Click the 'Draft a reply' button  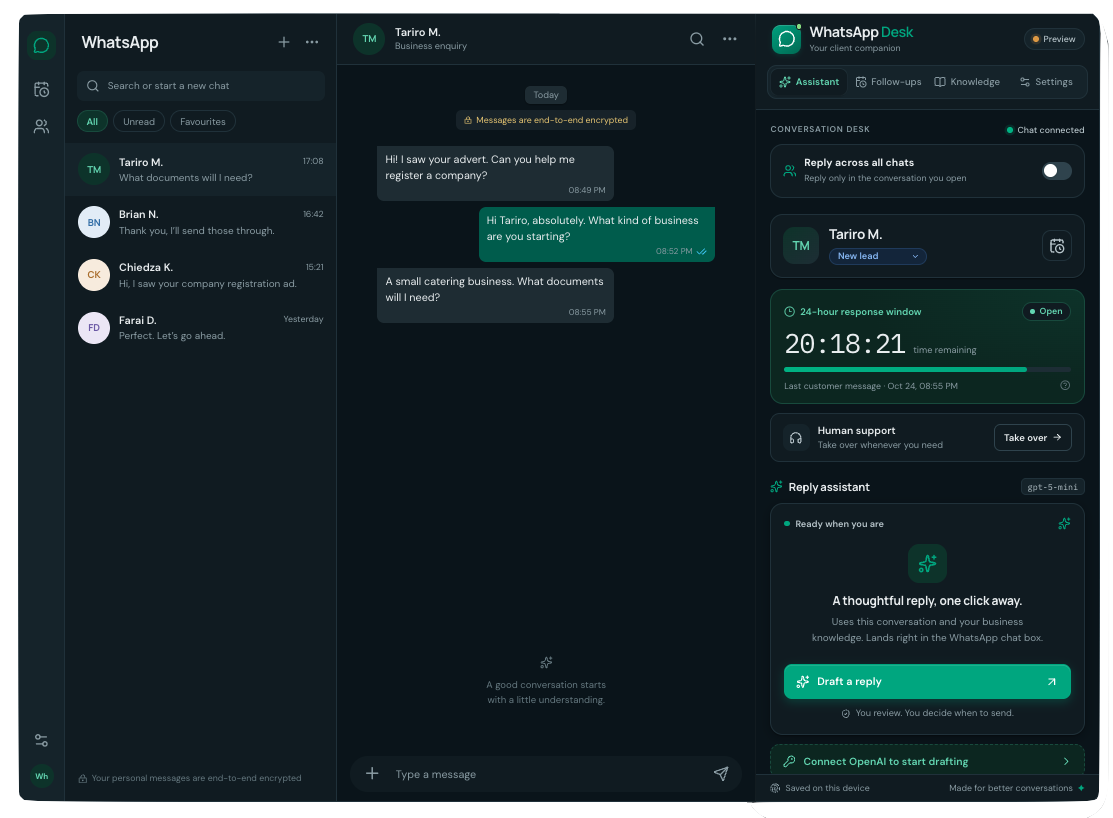(927, 682)
